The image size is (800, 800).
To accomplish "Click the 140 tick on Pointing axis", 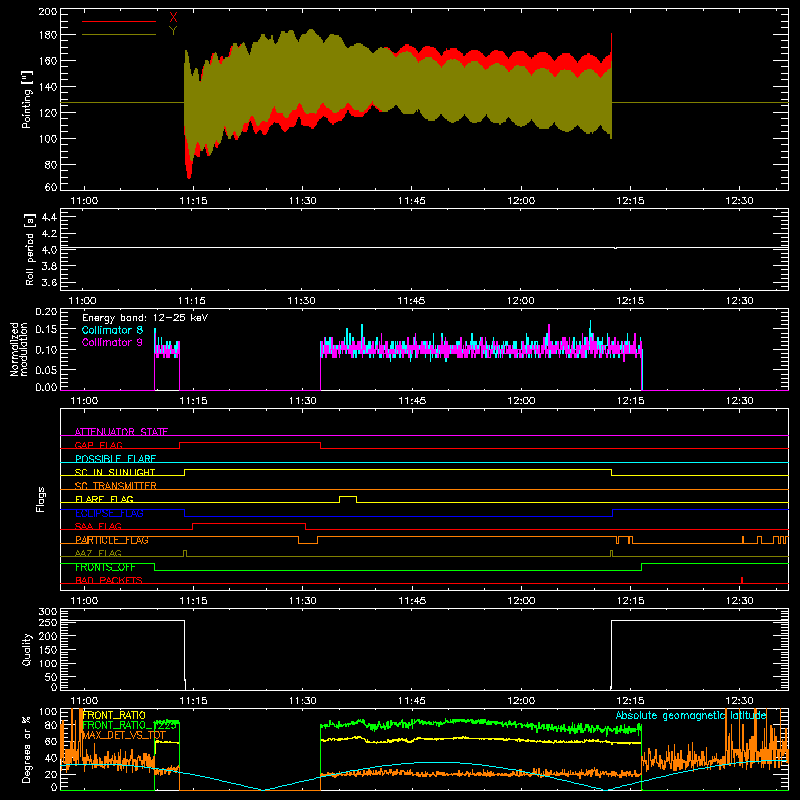I will (47, 87).
